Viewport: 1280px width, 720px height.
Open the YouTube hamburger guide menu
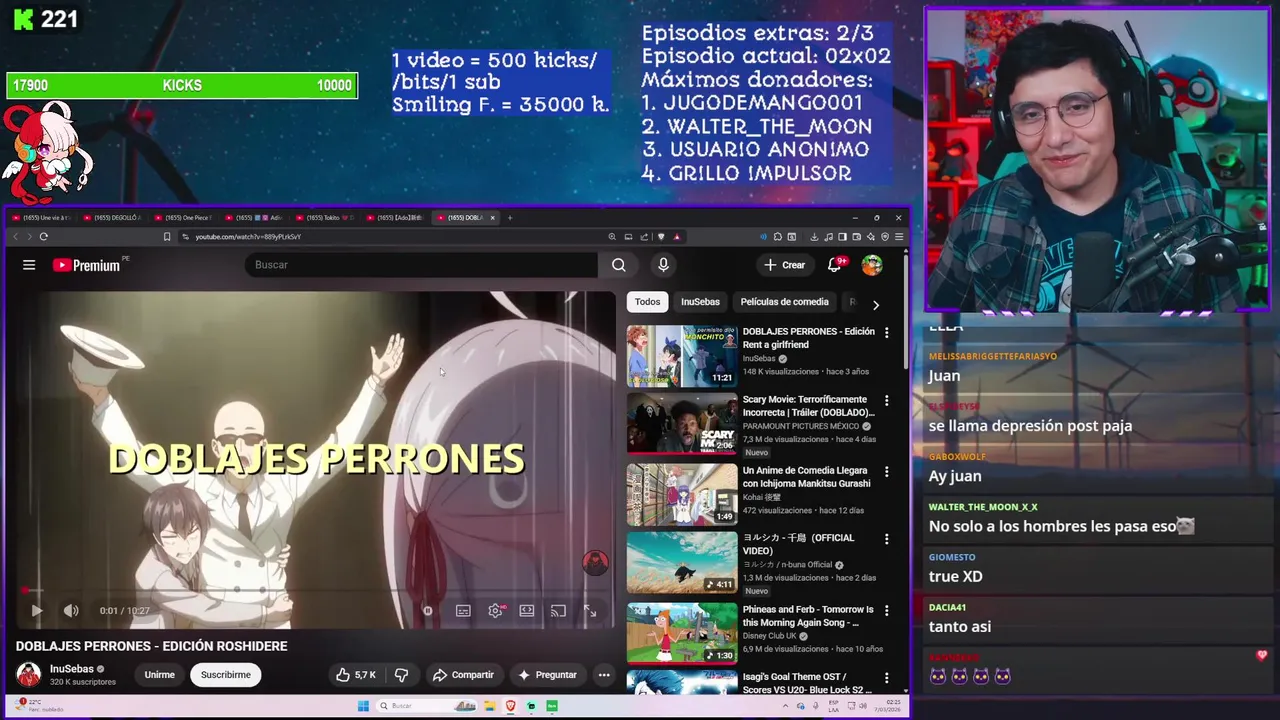(29, 265)
